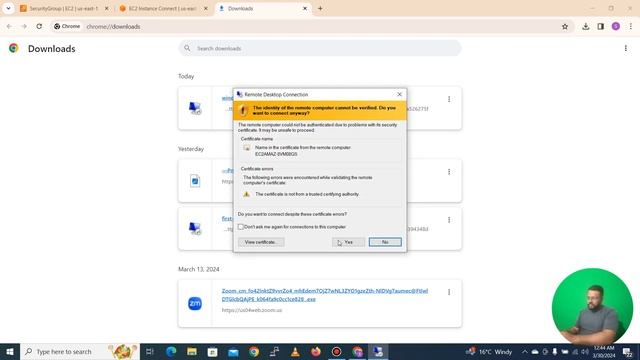
Task: Open the red recorder app taskbar icon
Action: [336, 351]
